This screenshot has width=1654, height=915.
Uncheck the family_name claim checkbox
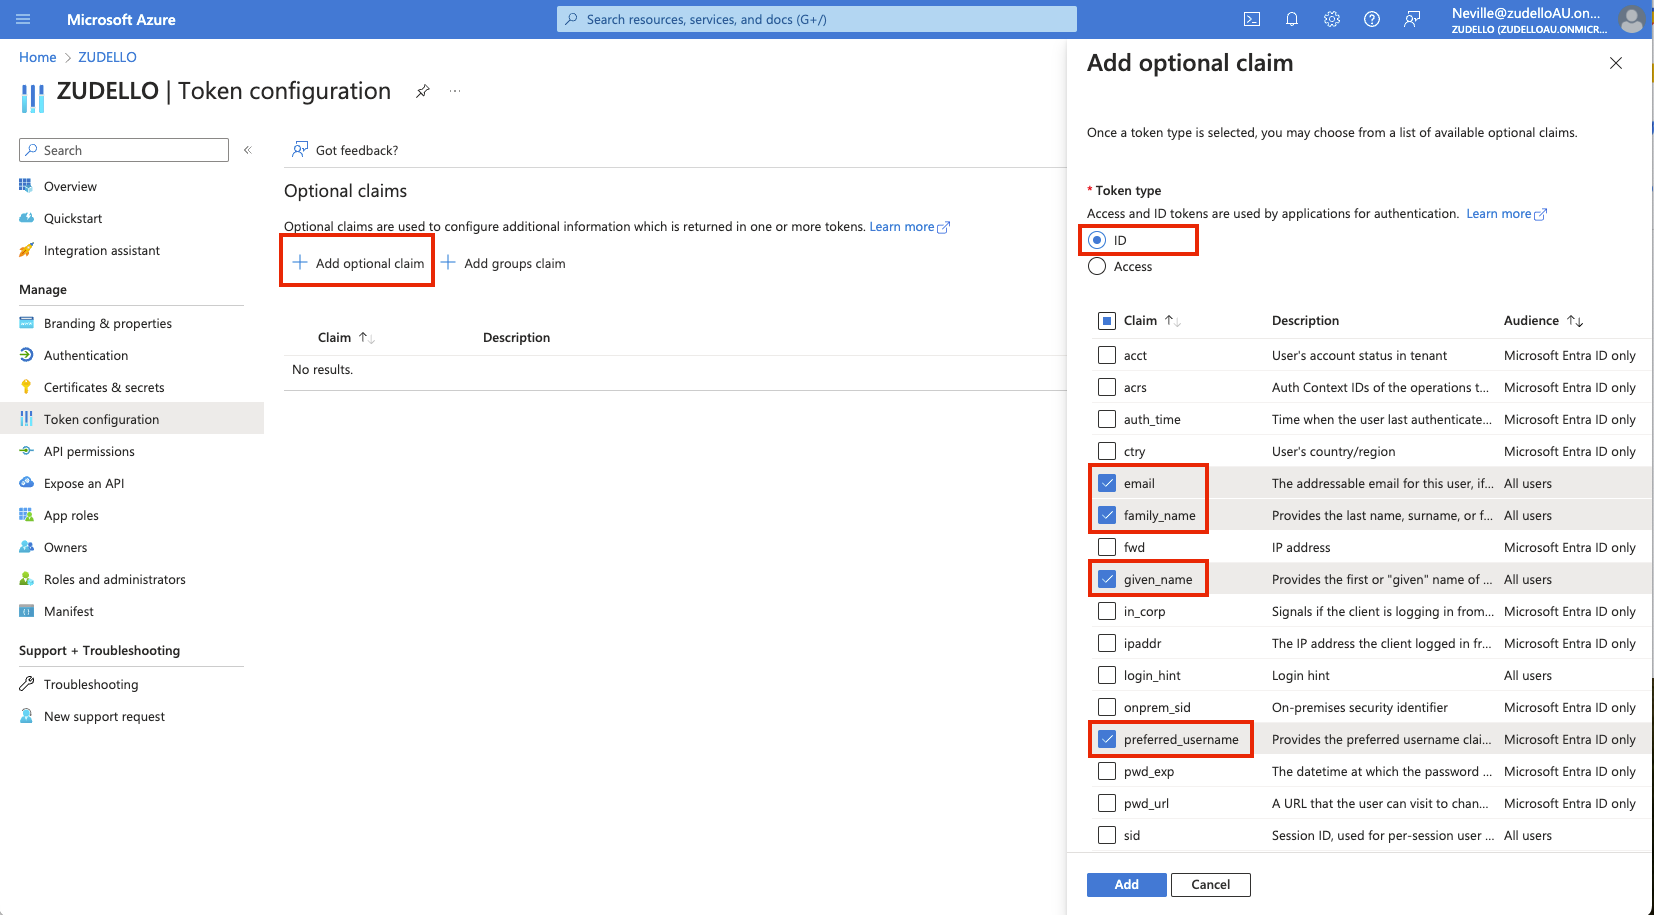click(x=1107, y=515)
